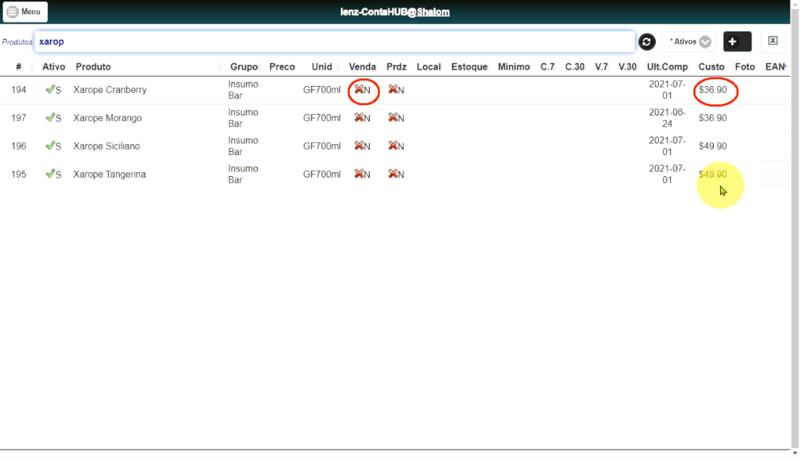This screenshot has height=459, width=800.
Task: Sort by V.7 column header
Action: (602, 67)
